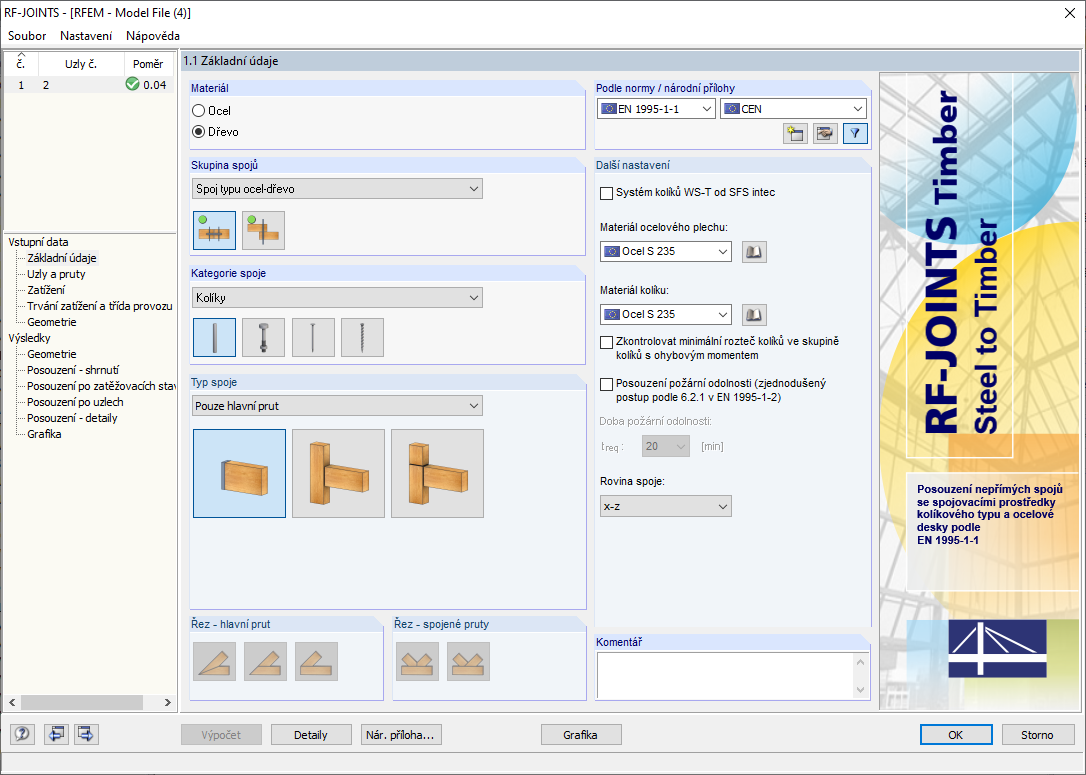Click first connected members cut icon

417,661
